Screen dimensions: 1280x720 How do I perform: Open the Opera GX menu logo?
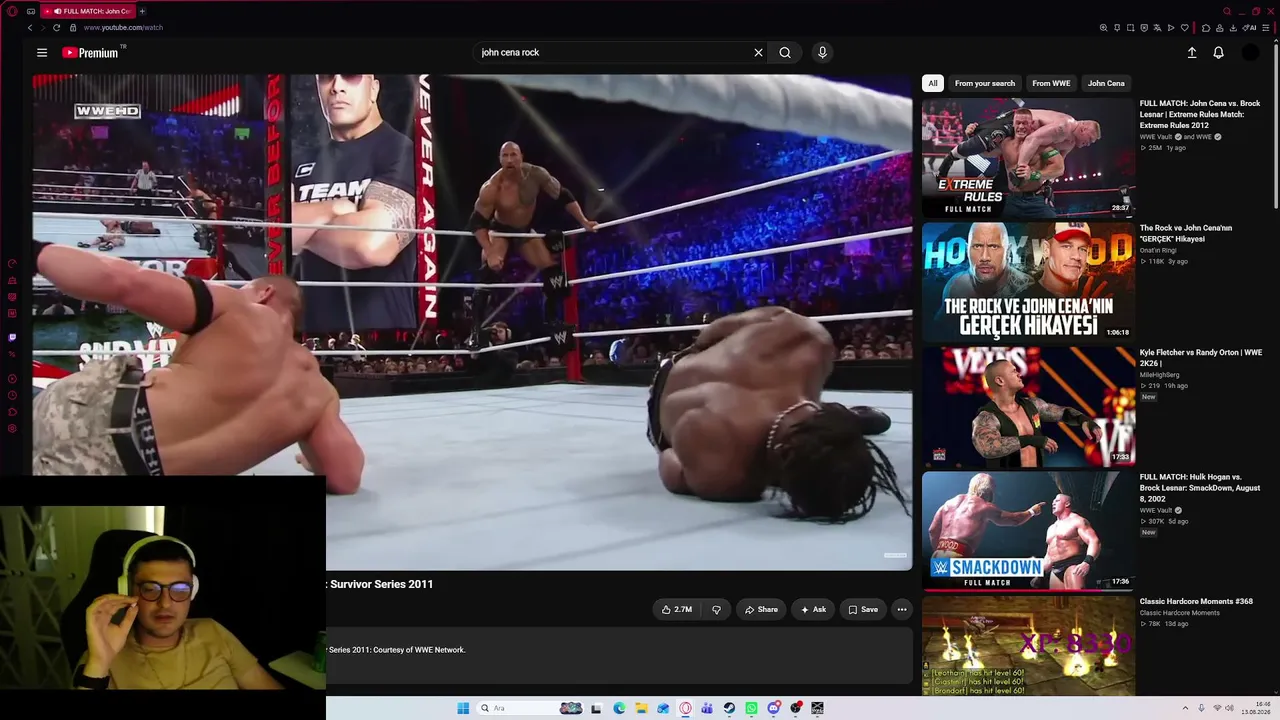coord(12,11)
